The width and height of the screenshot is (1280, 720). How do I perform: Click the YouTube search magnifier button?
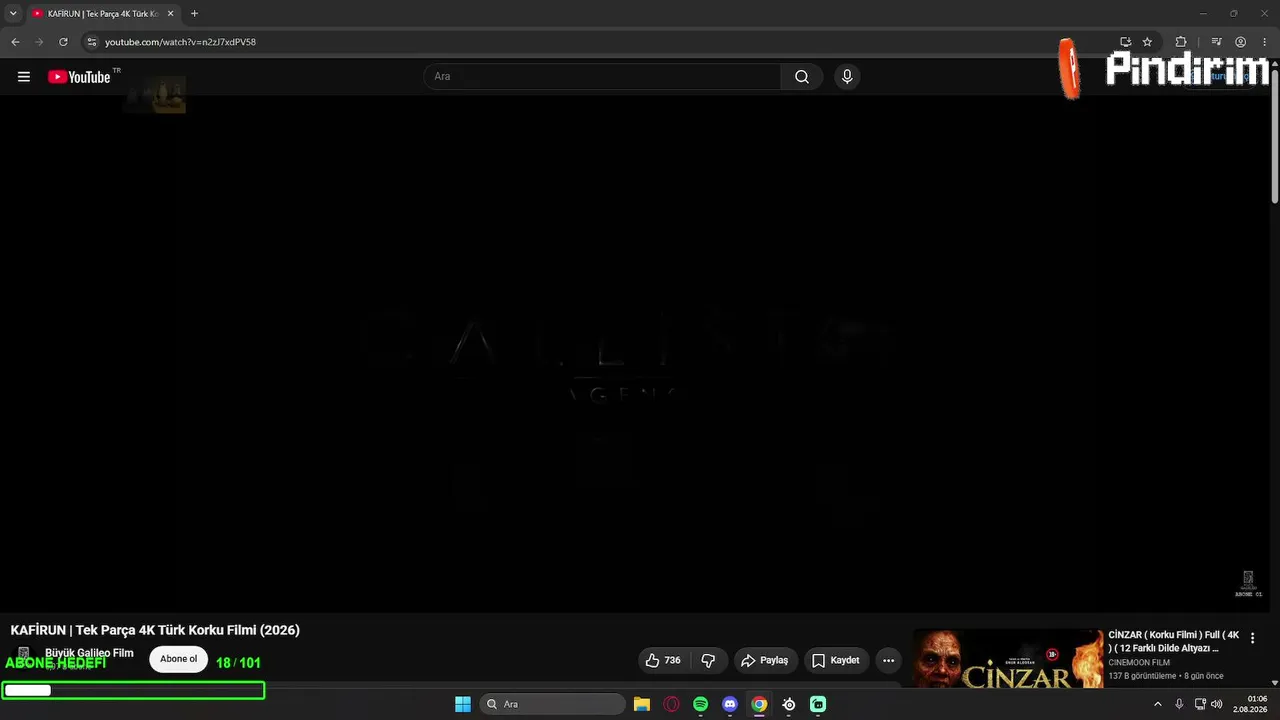802,77
